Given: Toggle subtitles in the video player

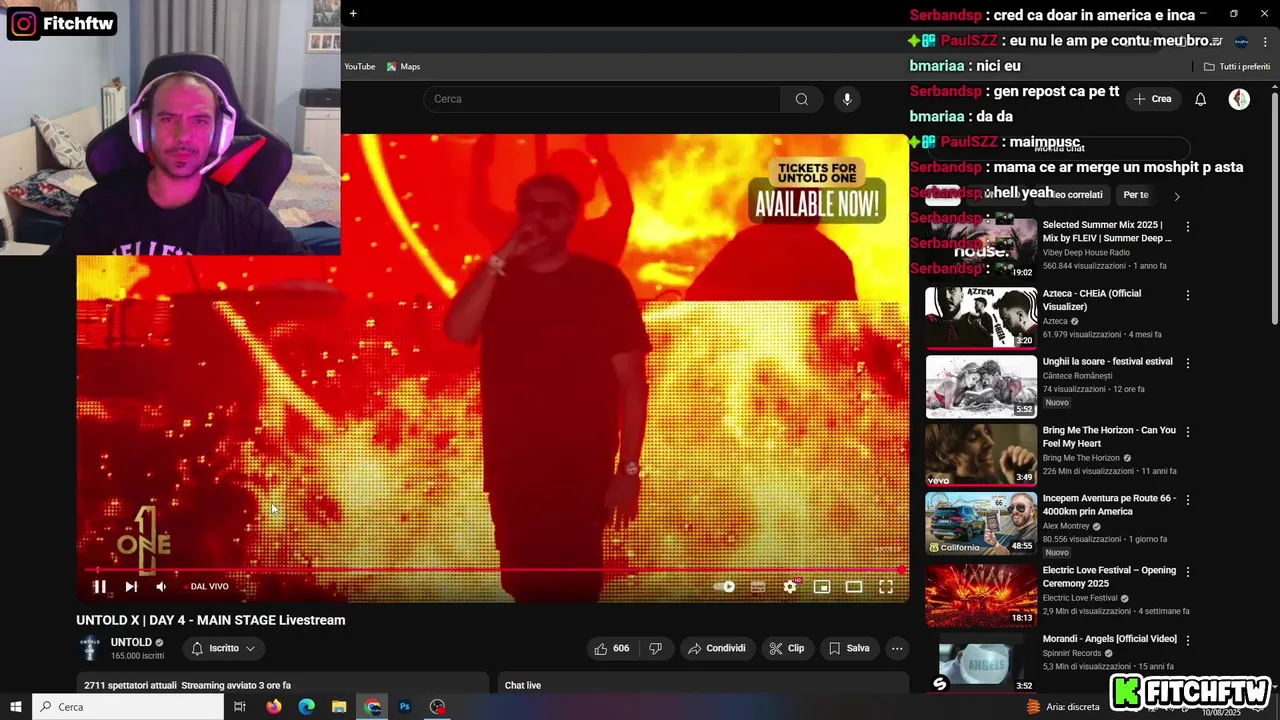Looking at the screenshot, I should [x=758, y=587].
